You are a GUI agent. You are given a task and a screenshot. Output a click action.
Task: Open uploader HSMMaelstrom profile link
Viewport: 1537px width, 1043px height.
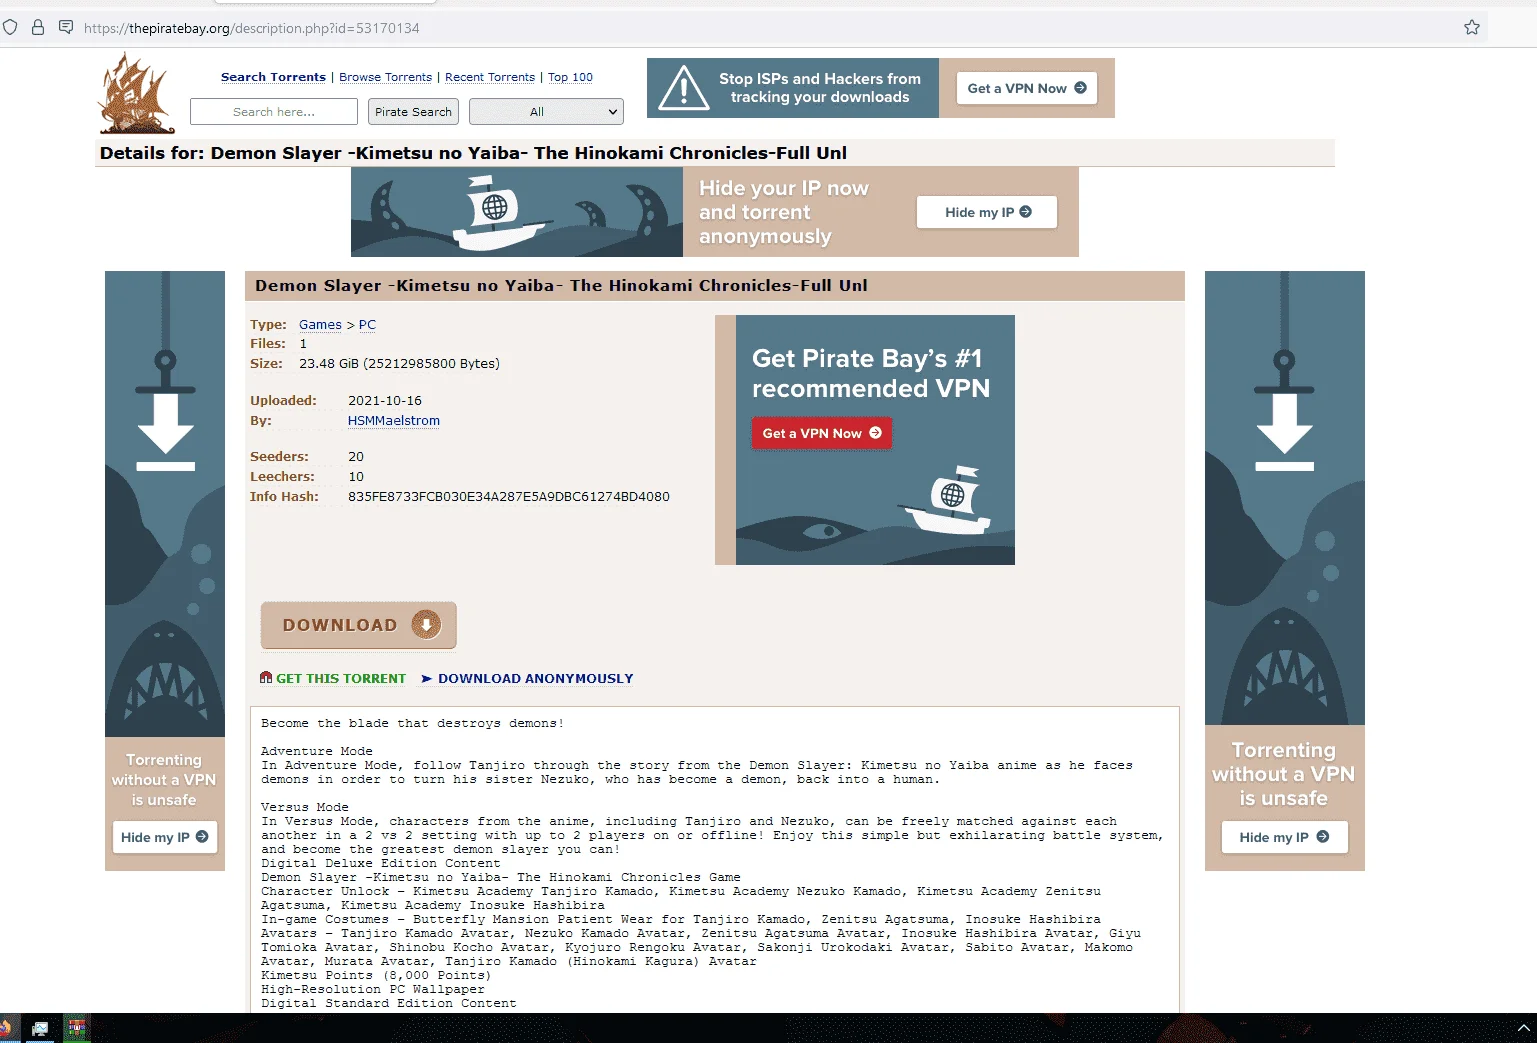(394, 421)
